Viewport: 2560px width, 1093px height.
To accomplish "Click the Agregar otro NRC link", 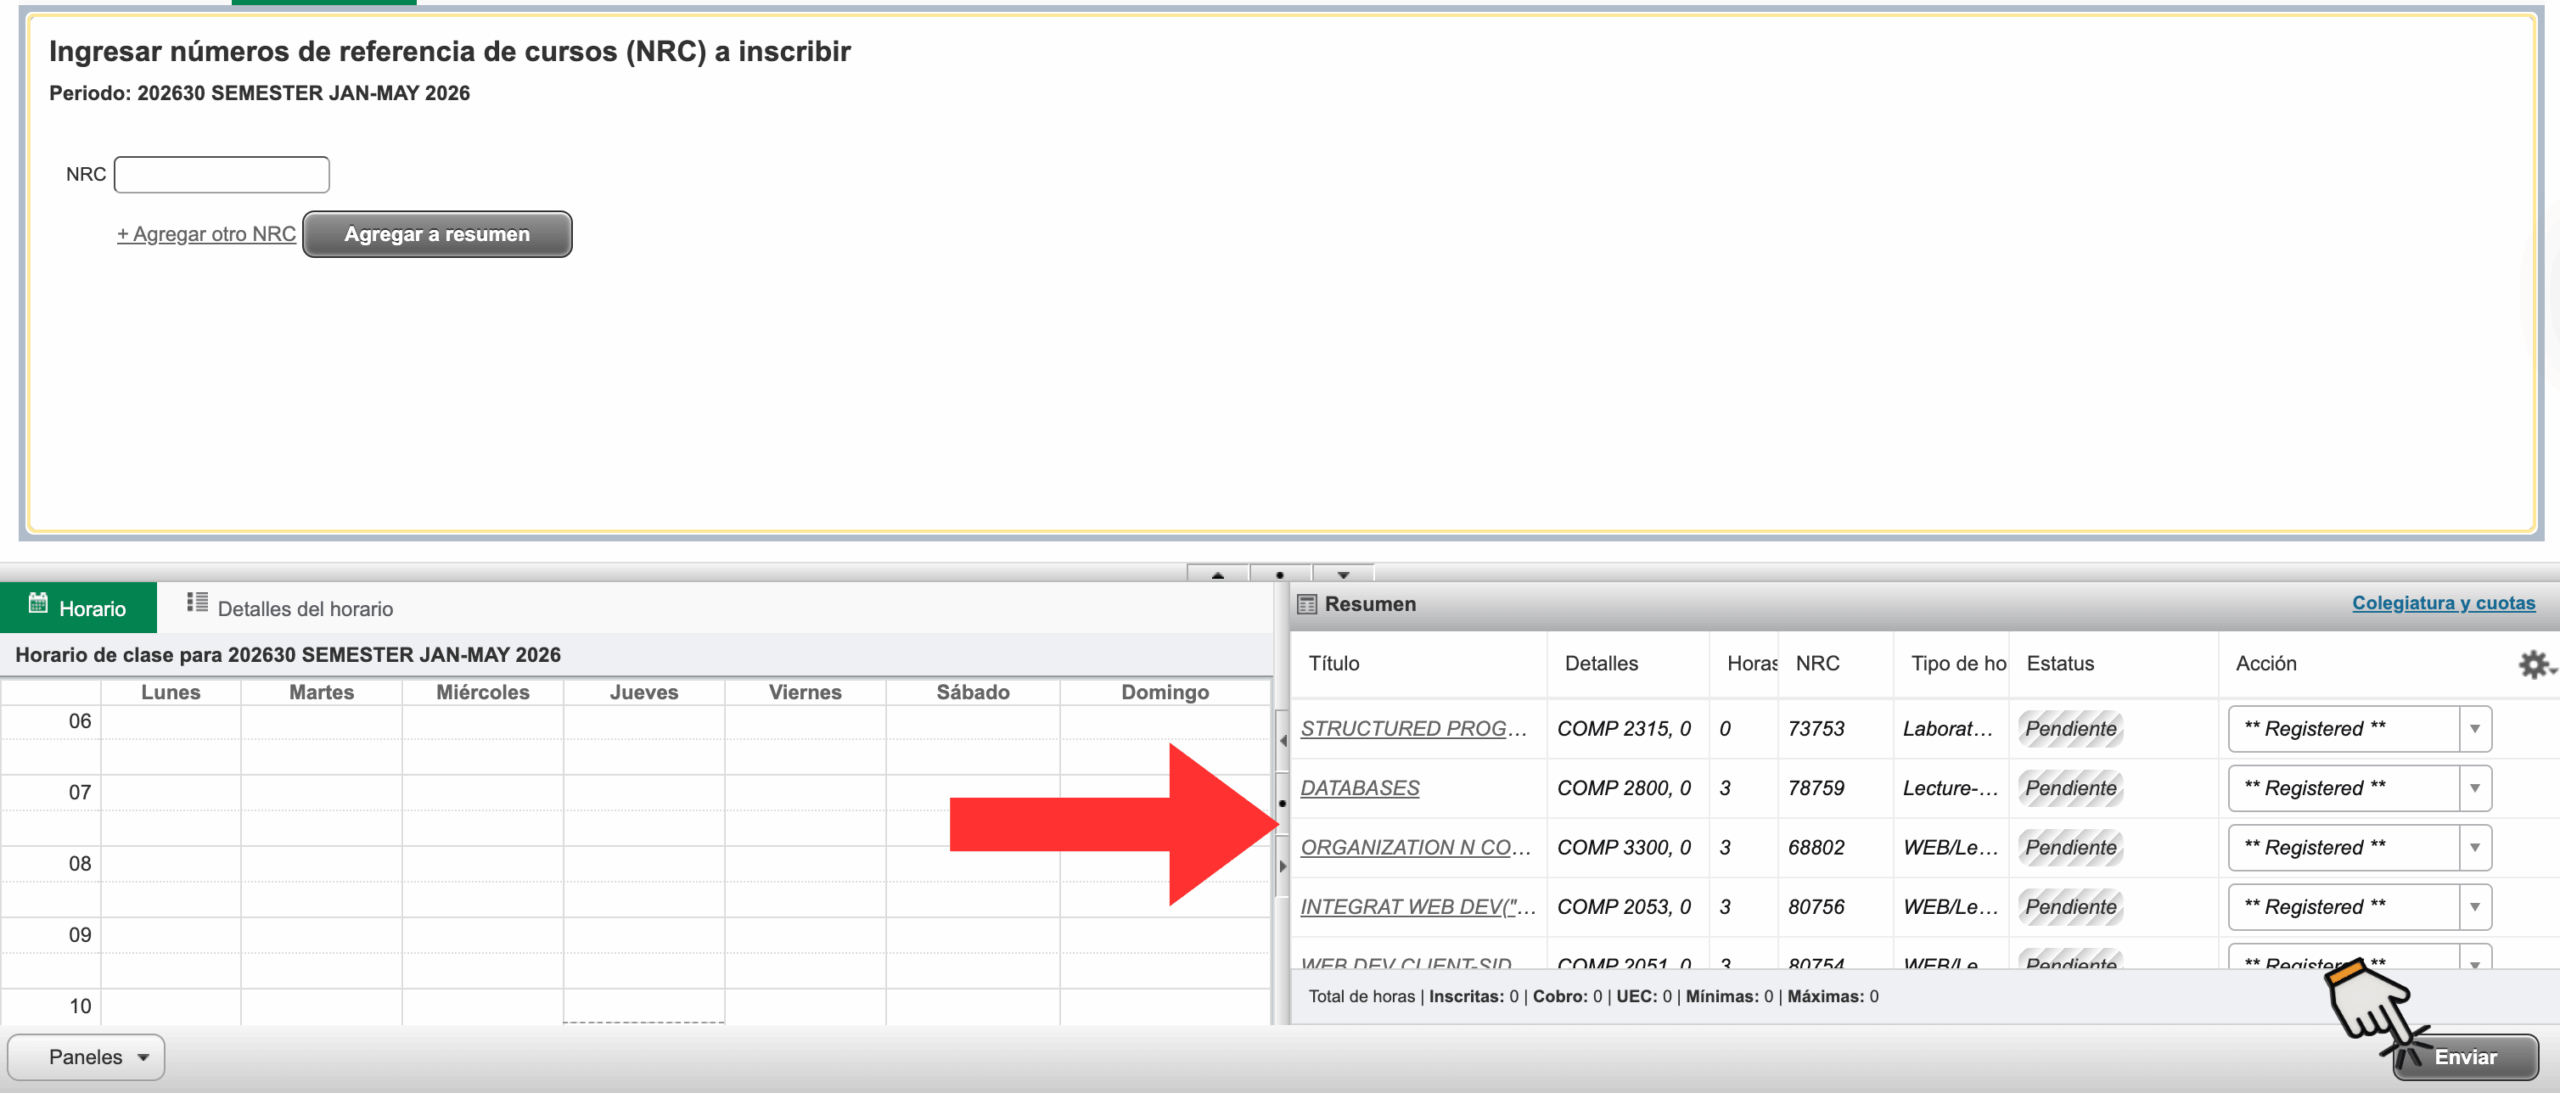I will [x=206, y=234].
